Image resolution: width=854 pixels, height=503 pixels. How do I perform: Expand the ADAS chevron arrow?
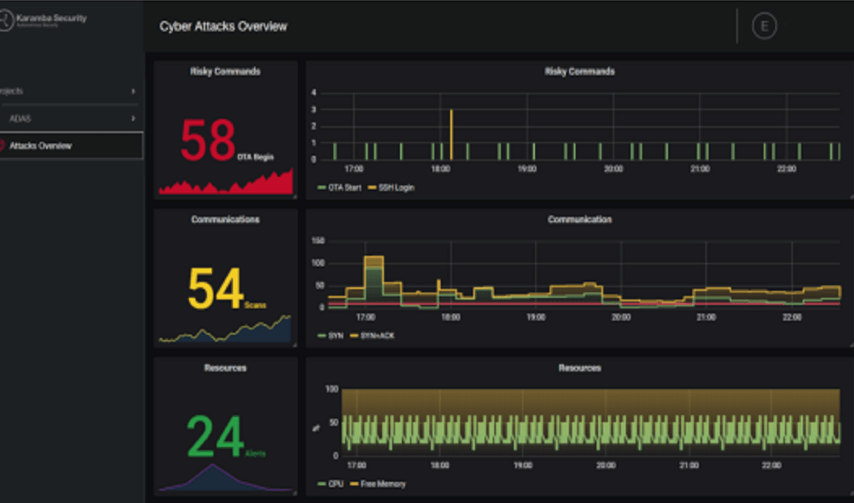coord(133,118)
